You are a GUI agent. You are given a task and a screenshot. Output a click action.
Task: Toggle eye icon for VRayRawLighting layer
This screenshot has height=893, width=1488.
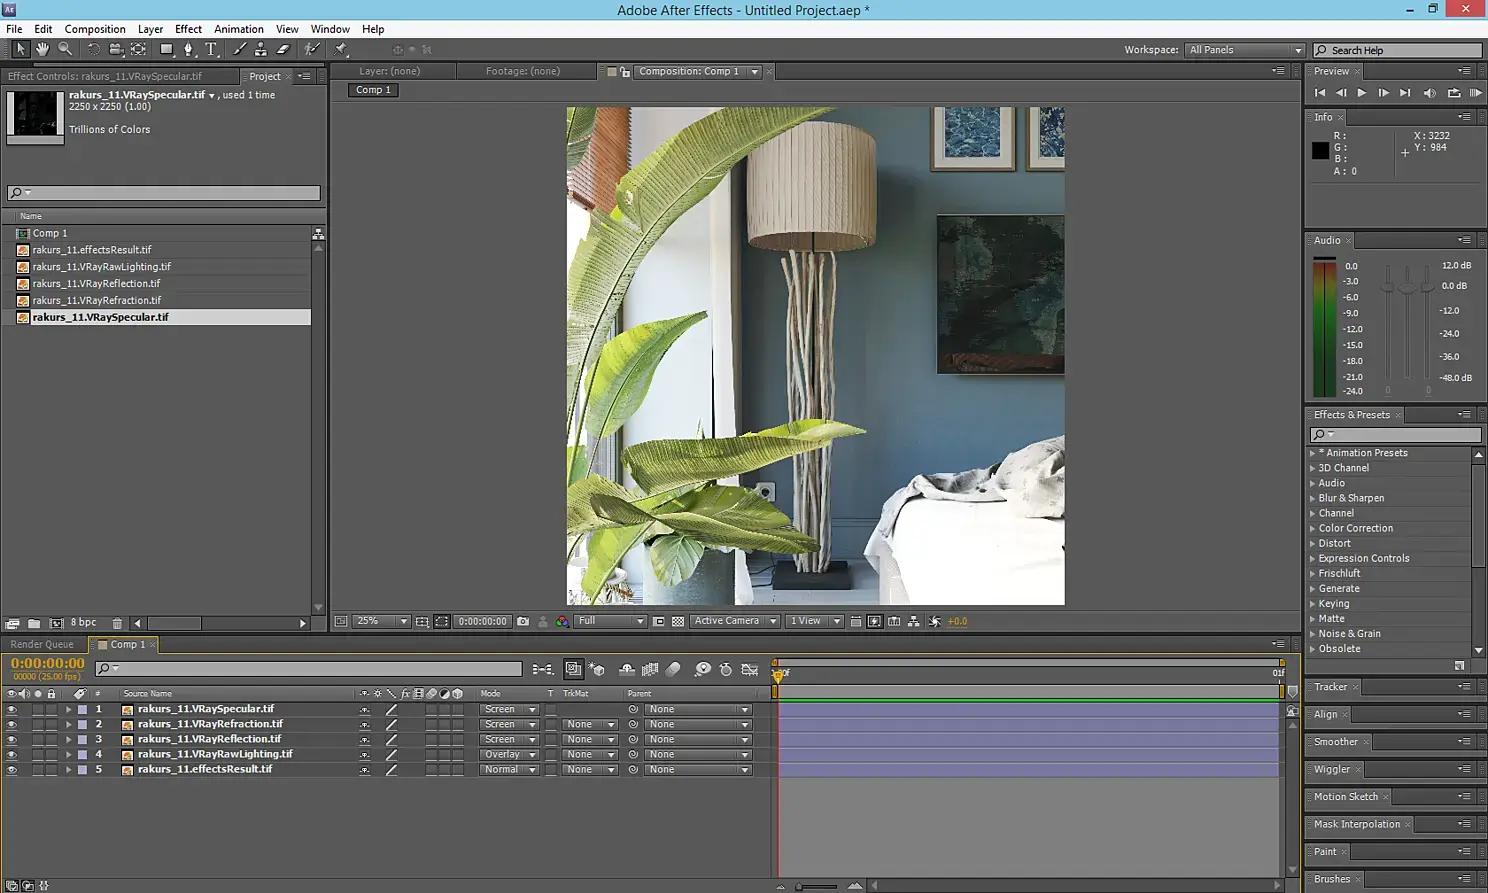point(12,755)
